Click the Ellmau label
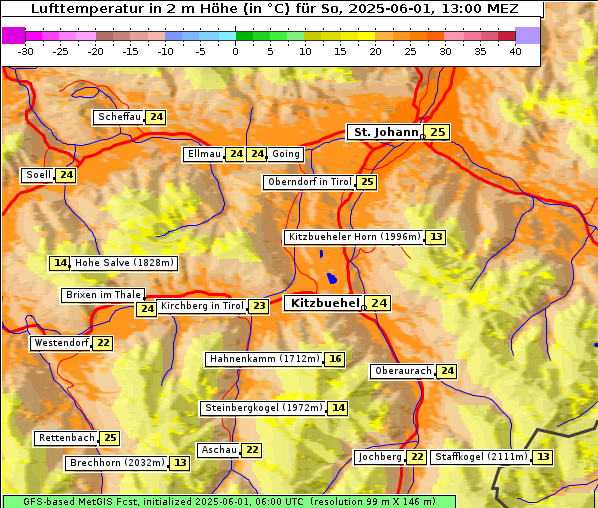 [x=203, y=154]
